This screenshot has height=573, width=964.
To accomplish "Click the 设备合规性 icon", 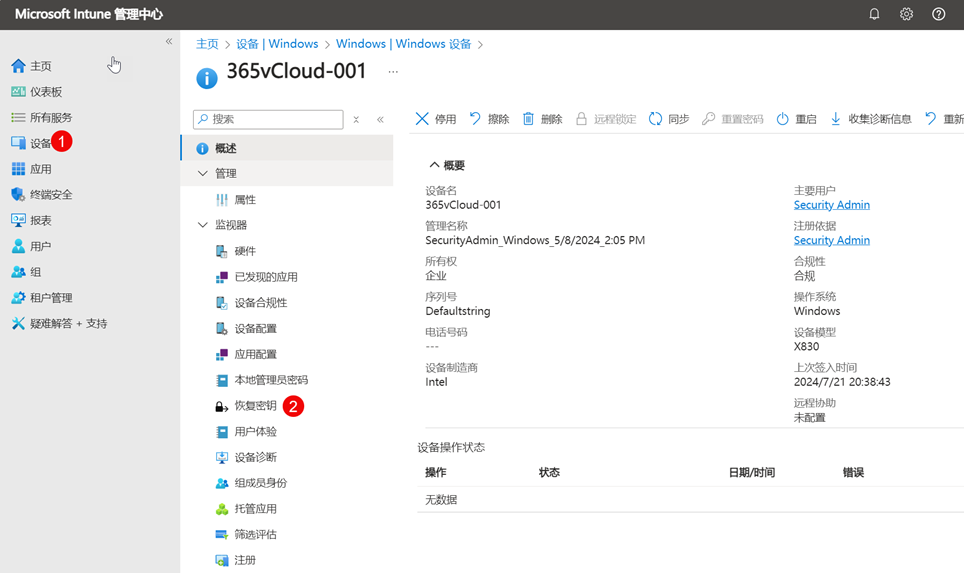I will point(221,302).
